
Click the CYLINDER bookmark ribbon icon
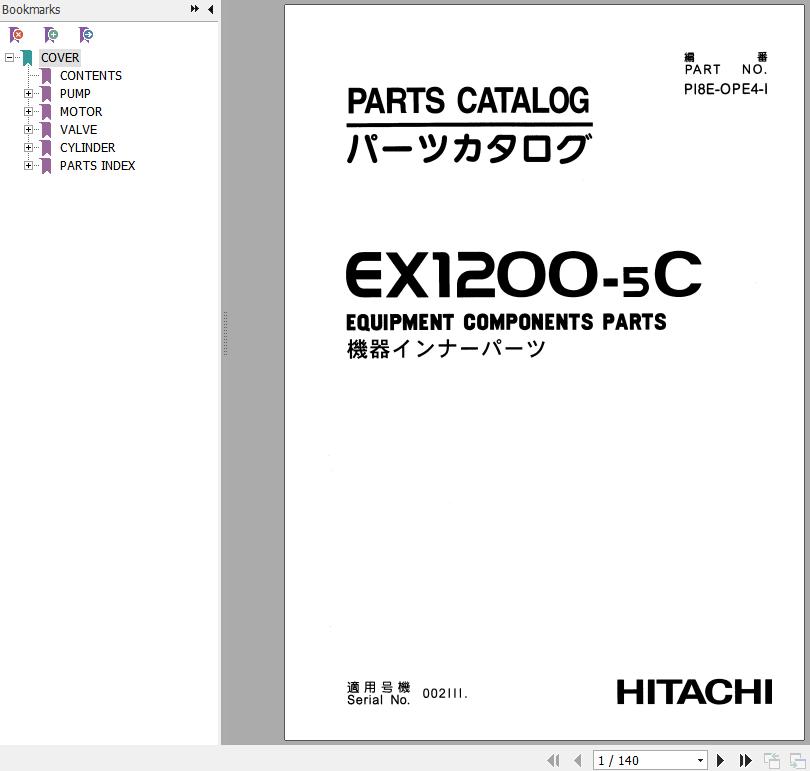pyautogui.click(x=46, y=148)
